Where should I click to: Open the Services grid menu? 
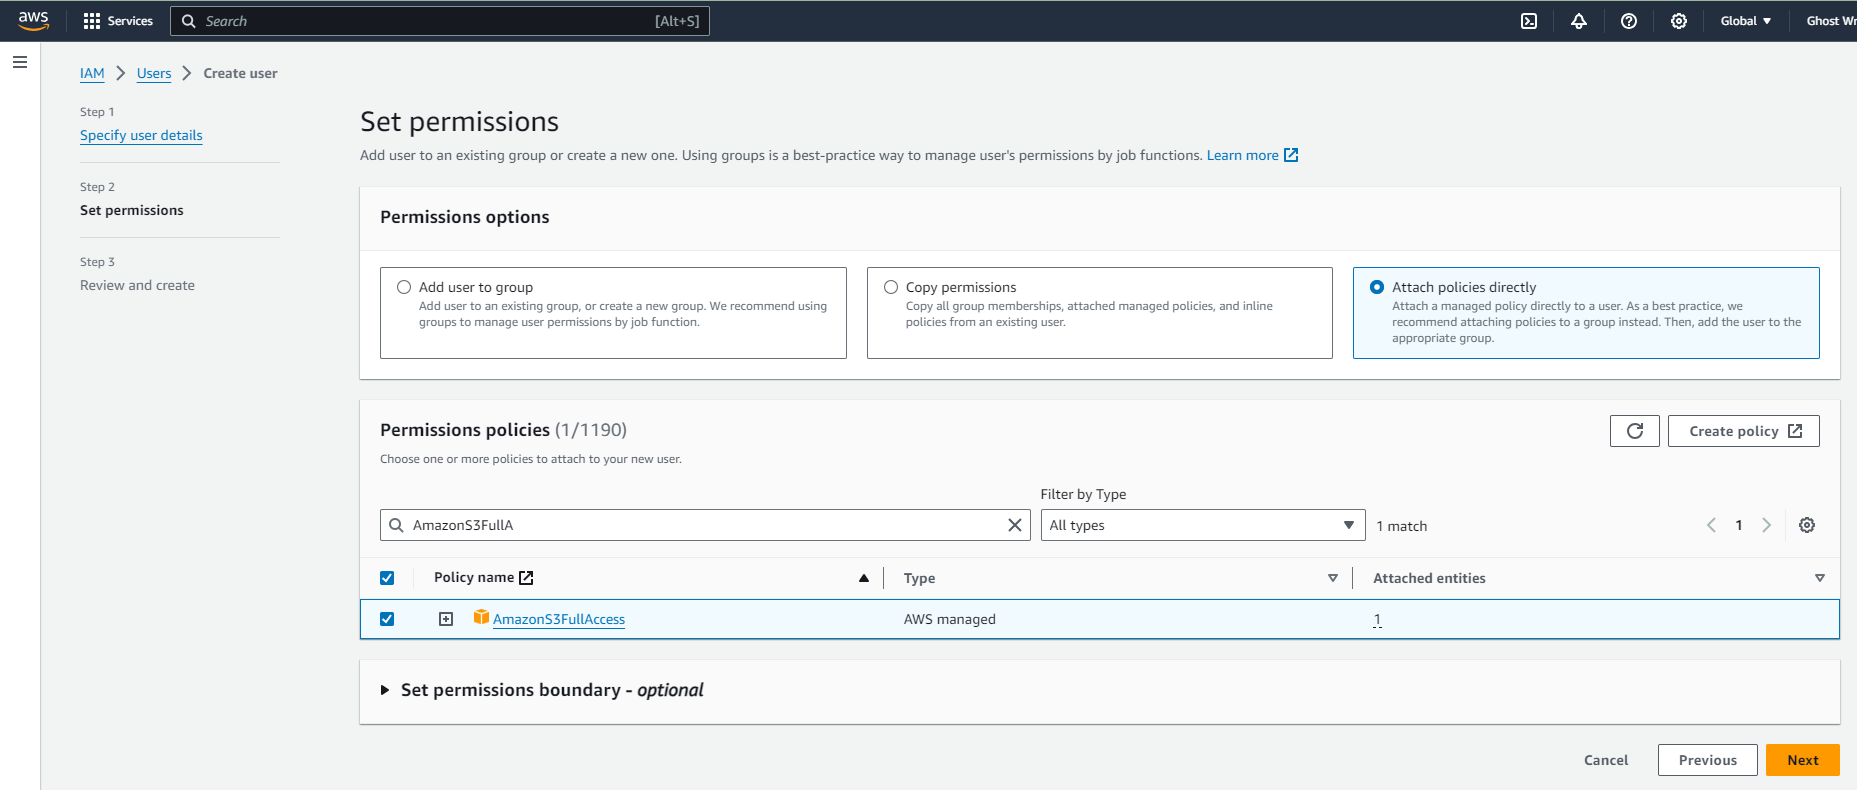118,21
